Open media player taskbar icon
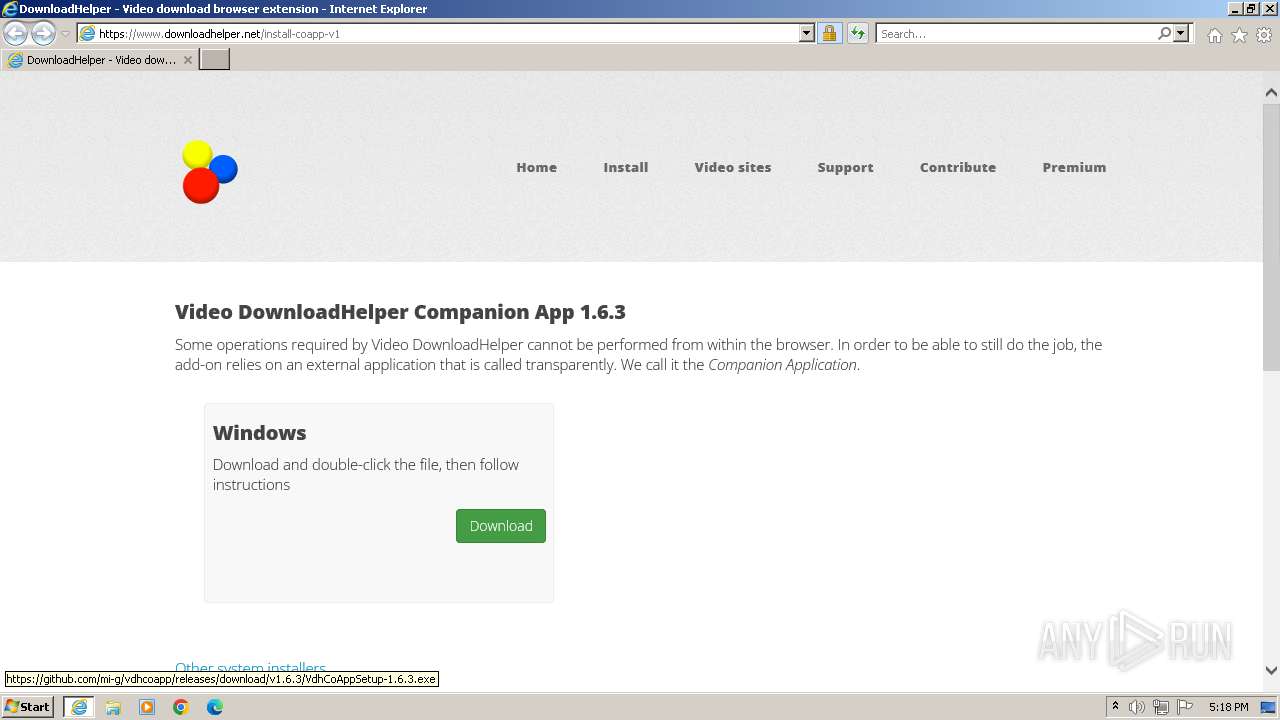The image size is (1280, 720). click(x=147, y=707)
